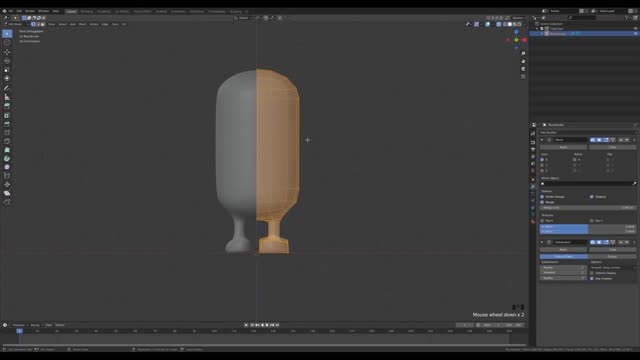Toggle camera view in the viewport
The height and width of the screenshot is (360, 640).
(x=523, y=69)
